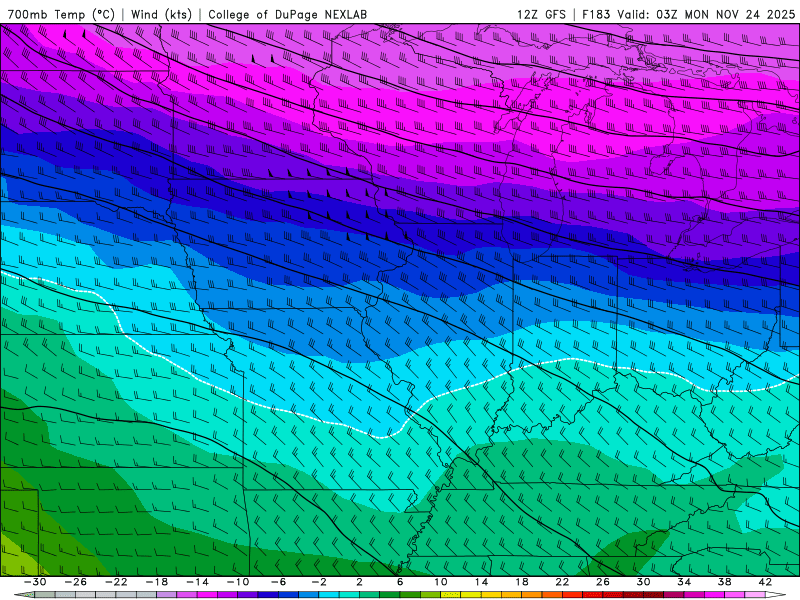800x600 pixels.
Task: Pick the dark blue swatch right of -8 tick
Action: [x=268, y=595]
